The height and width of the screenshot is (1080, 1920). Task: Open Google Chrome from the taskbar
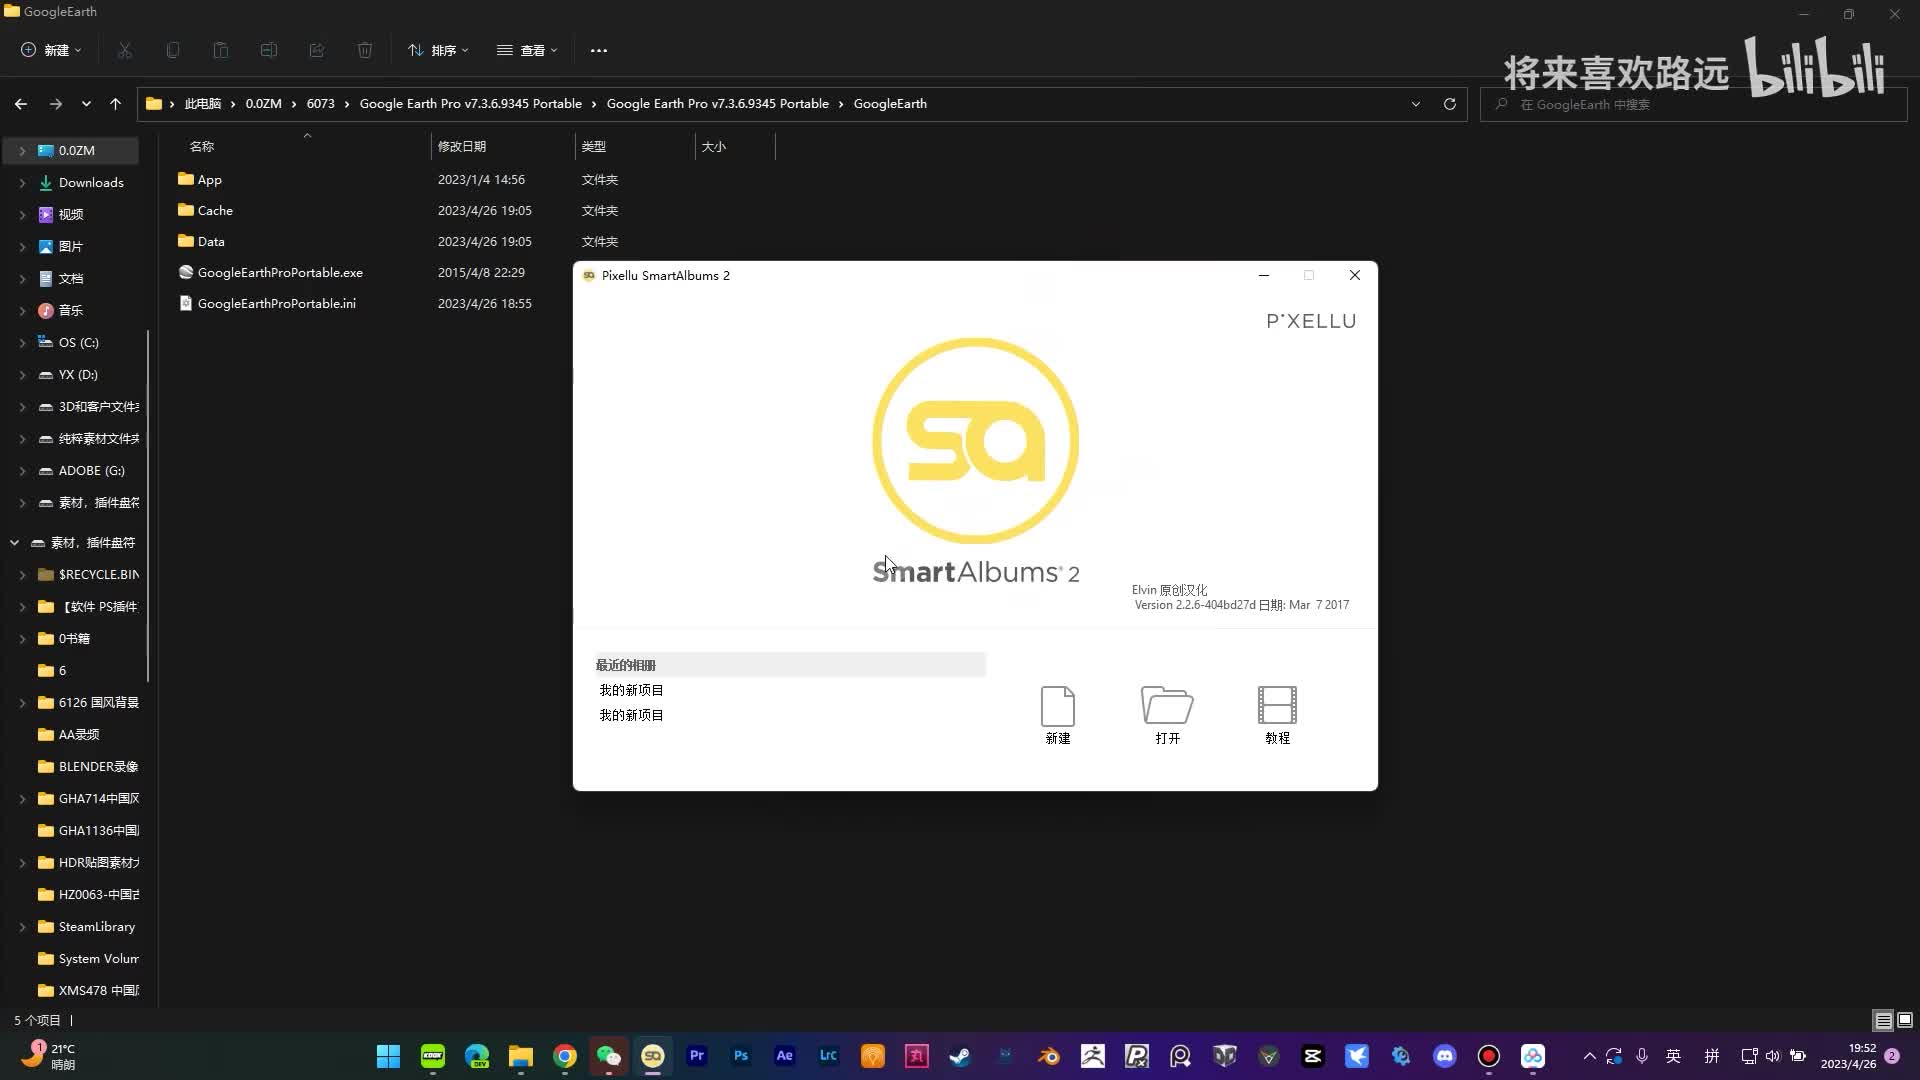[x=565, y=1056]
